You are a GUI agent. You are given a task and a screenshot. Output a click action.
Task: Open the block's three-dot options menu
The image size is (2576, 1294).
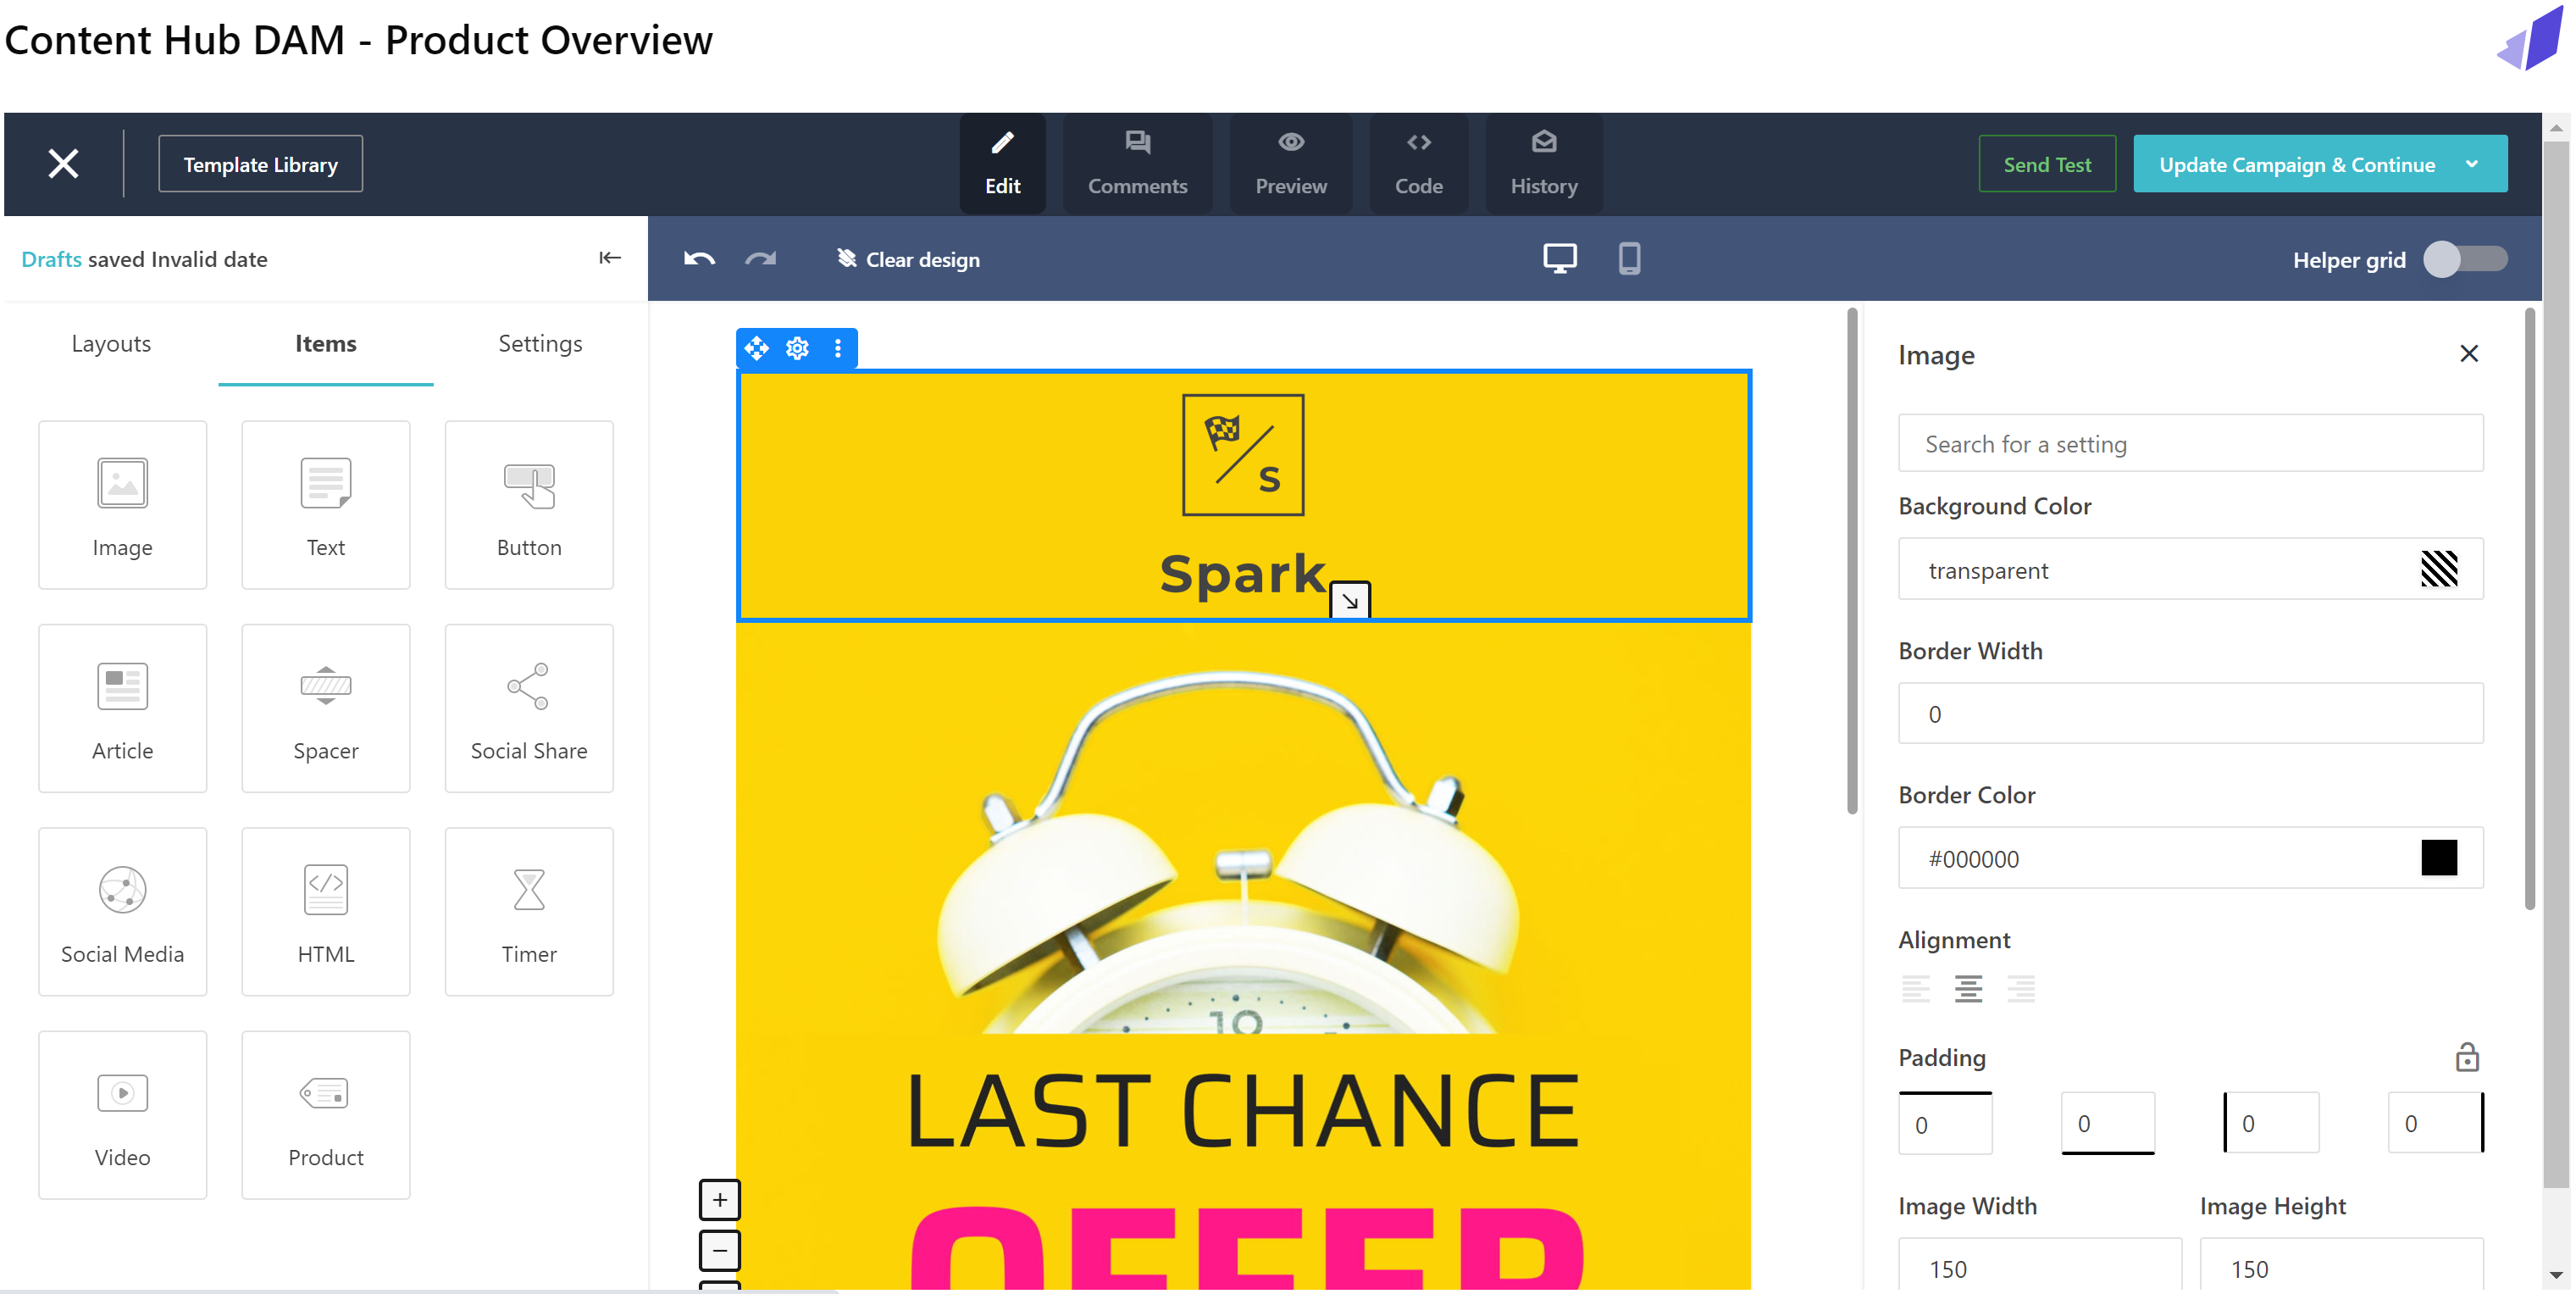coord(838,348)
